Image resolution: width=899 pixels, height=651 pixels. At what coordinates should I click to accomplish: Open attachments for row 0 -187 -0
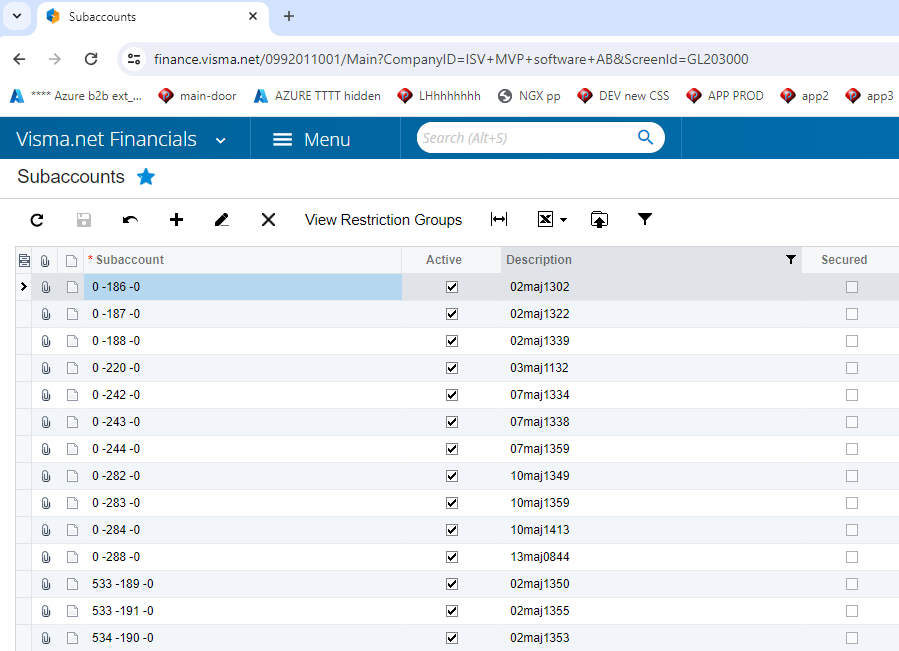46,314
